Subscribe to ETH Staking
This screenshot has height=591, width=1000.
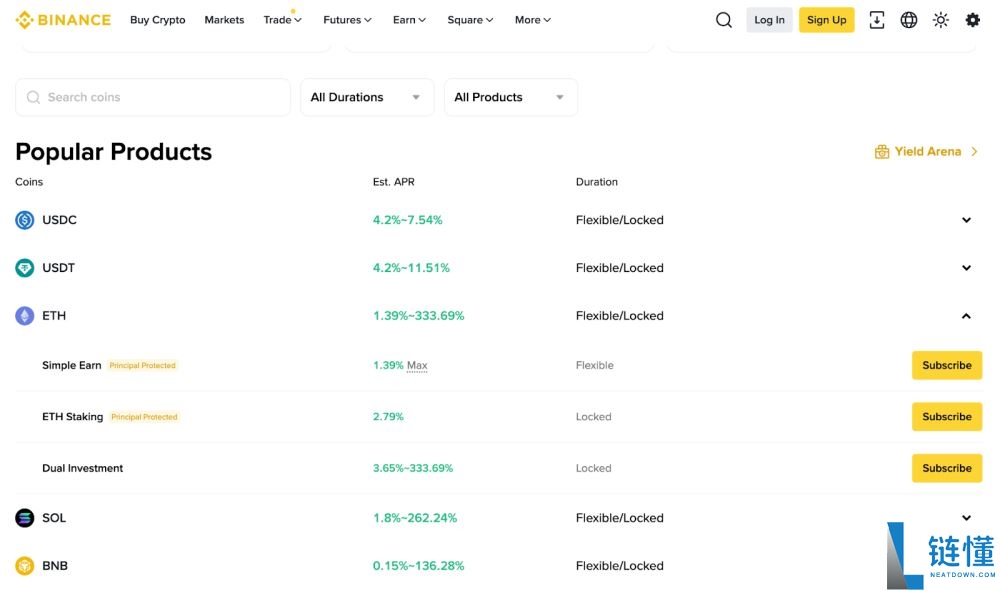(x=946, y=416)
